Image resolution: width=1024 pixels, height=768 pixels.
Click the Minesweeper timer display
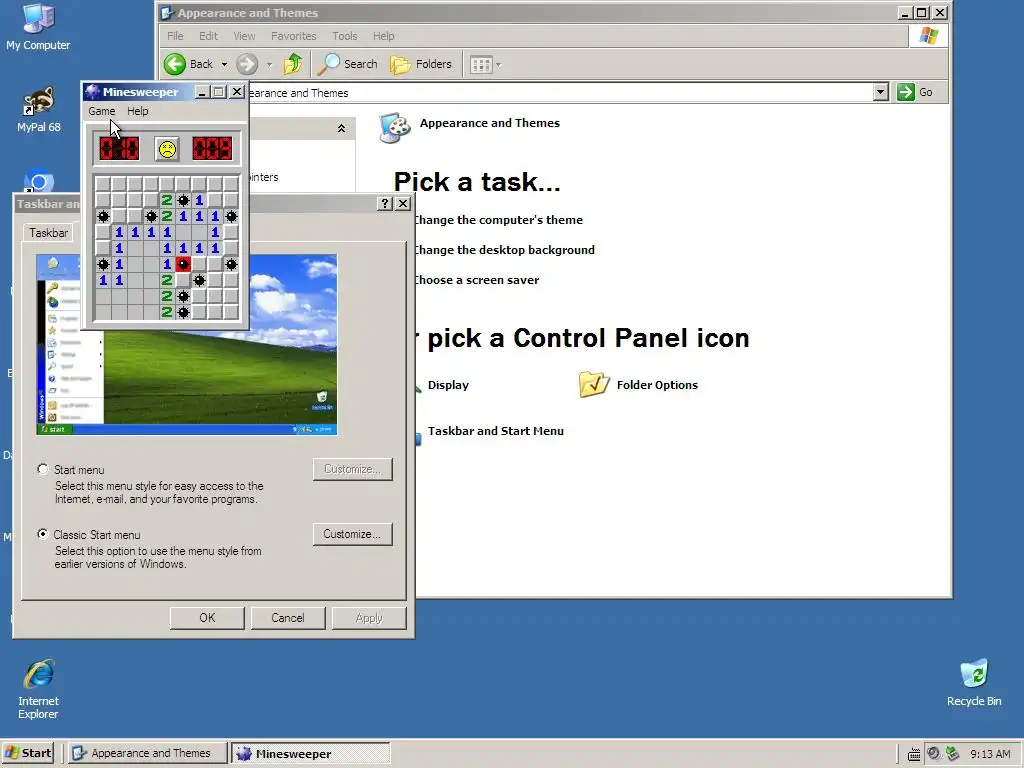click(x=212, y=149)
